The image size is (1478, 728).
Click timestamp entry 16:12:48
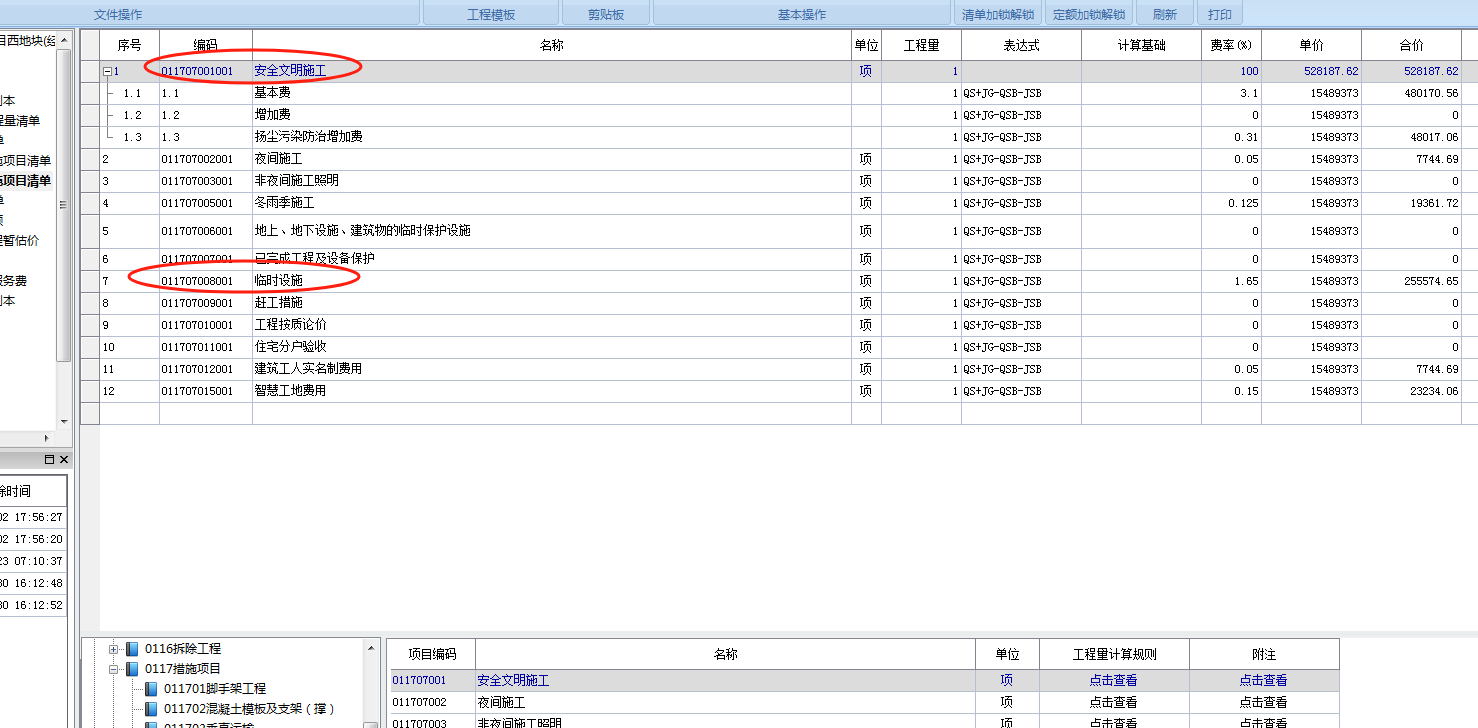[33, 583]
